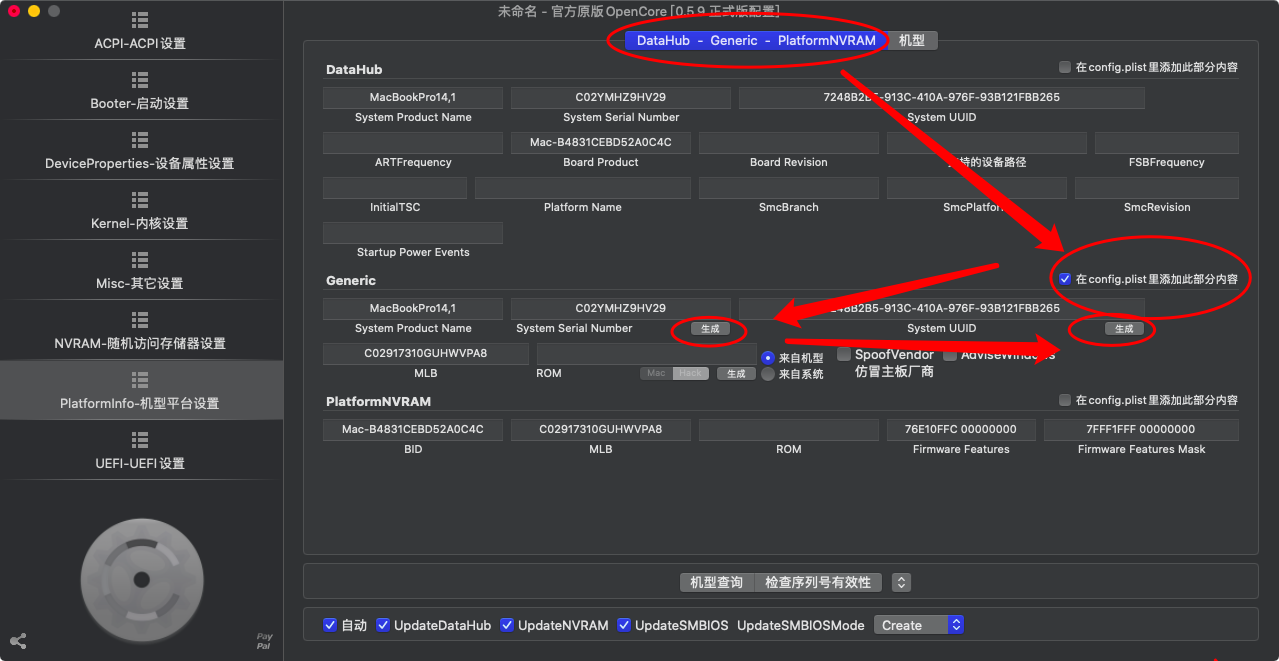Toggle the UpdateSMBIOS checkbox

[x=624, y=625]
